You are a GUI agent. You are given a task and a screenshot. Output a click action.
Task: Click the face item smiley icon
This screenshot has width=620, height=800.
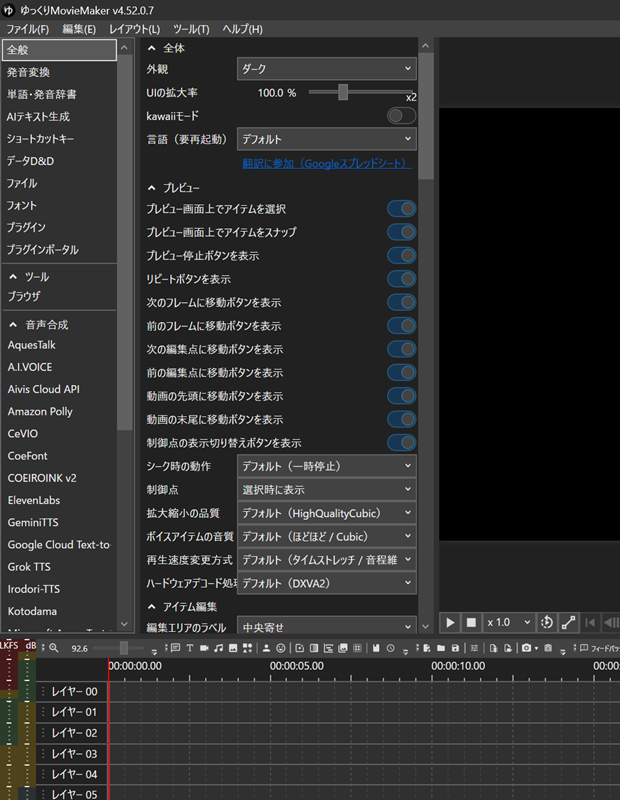click(x=281, y=648)
